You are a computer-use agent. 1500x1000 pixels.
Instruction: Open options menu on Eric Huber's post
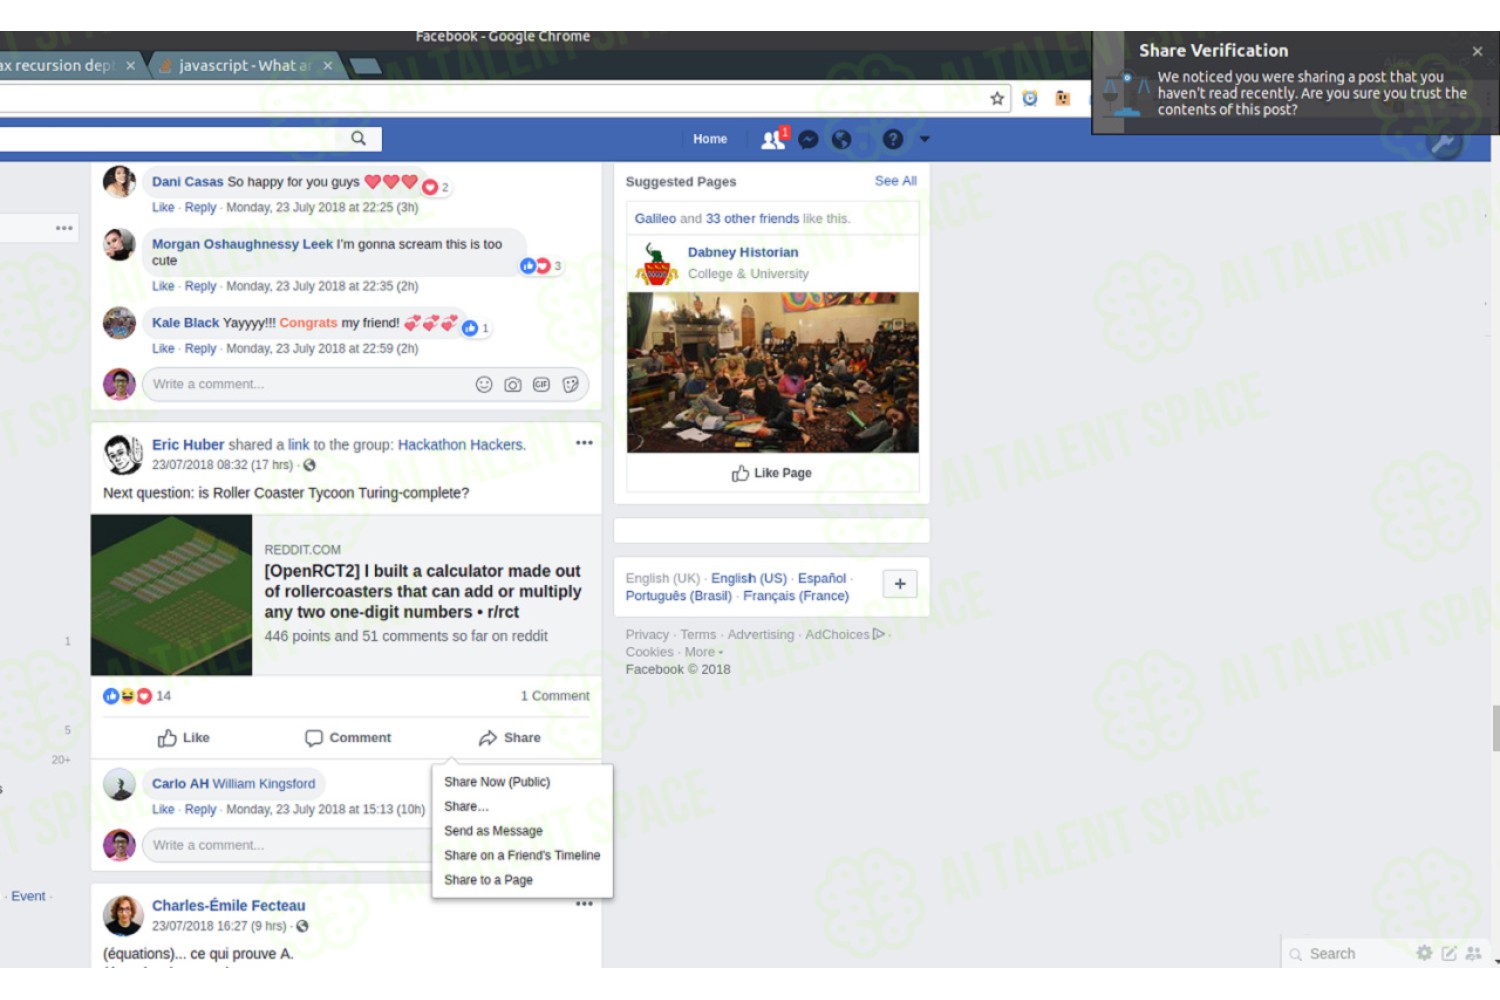click(584, 443)
